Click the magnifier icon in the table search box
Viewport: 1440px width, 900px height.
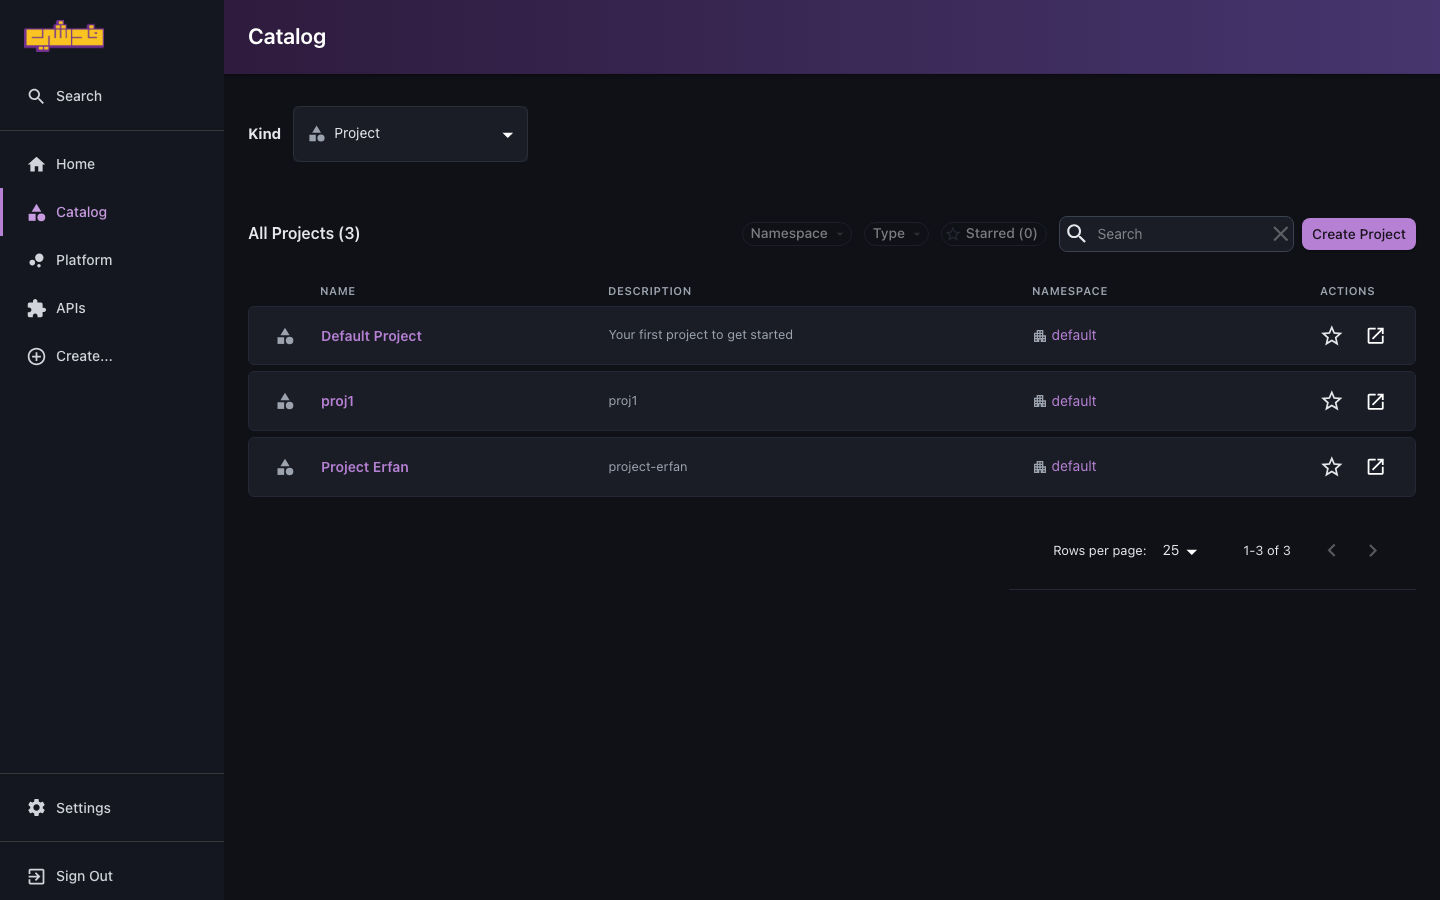1076,234
